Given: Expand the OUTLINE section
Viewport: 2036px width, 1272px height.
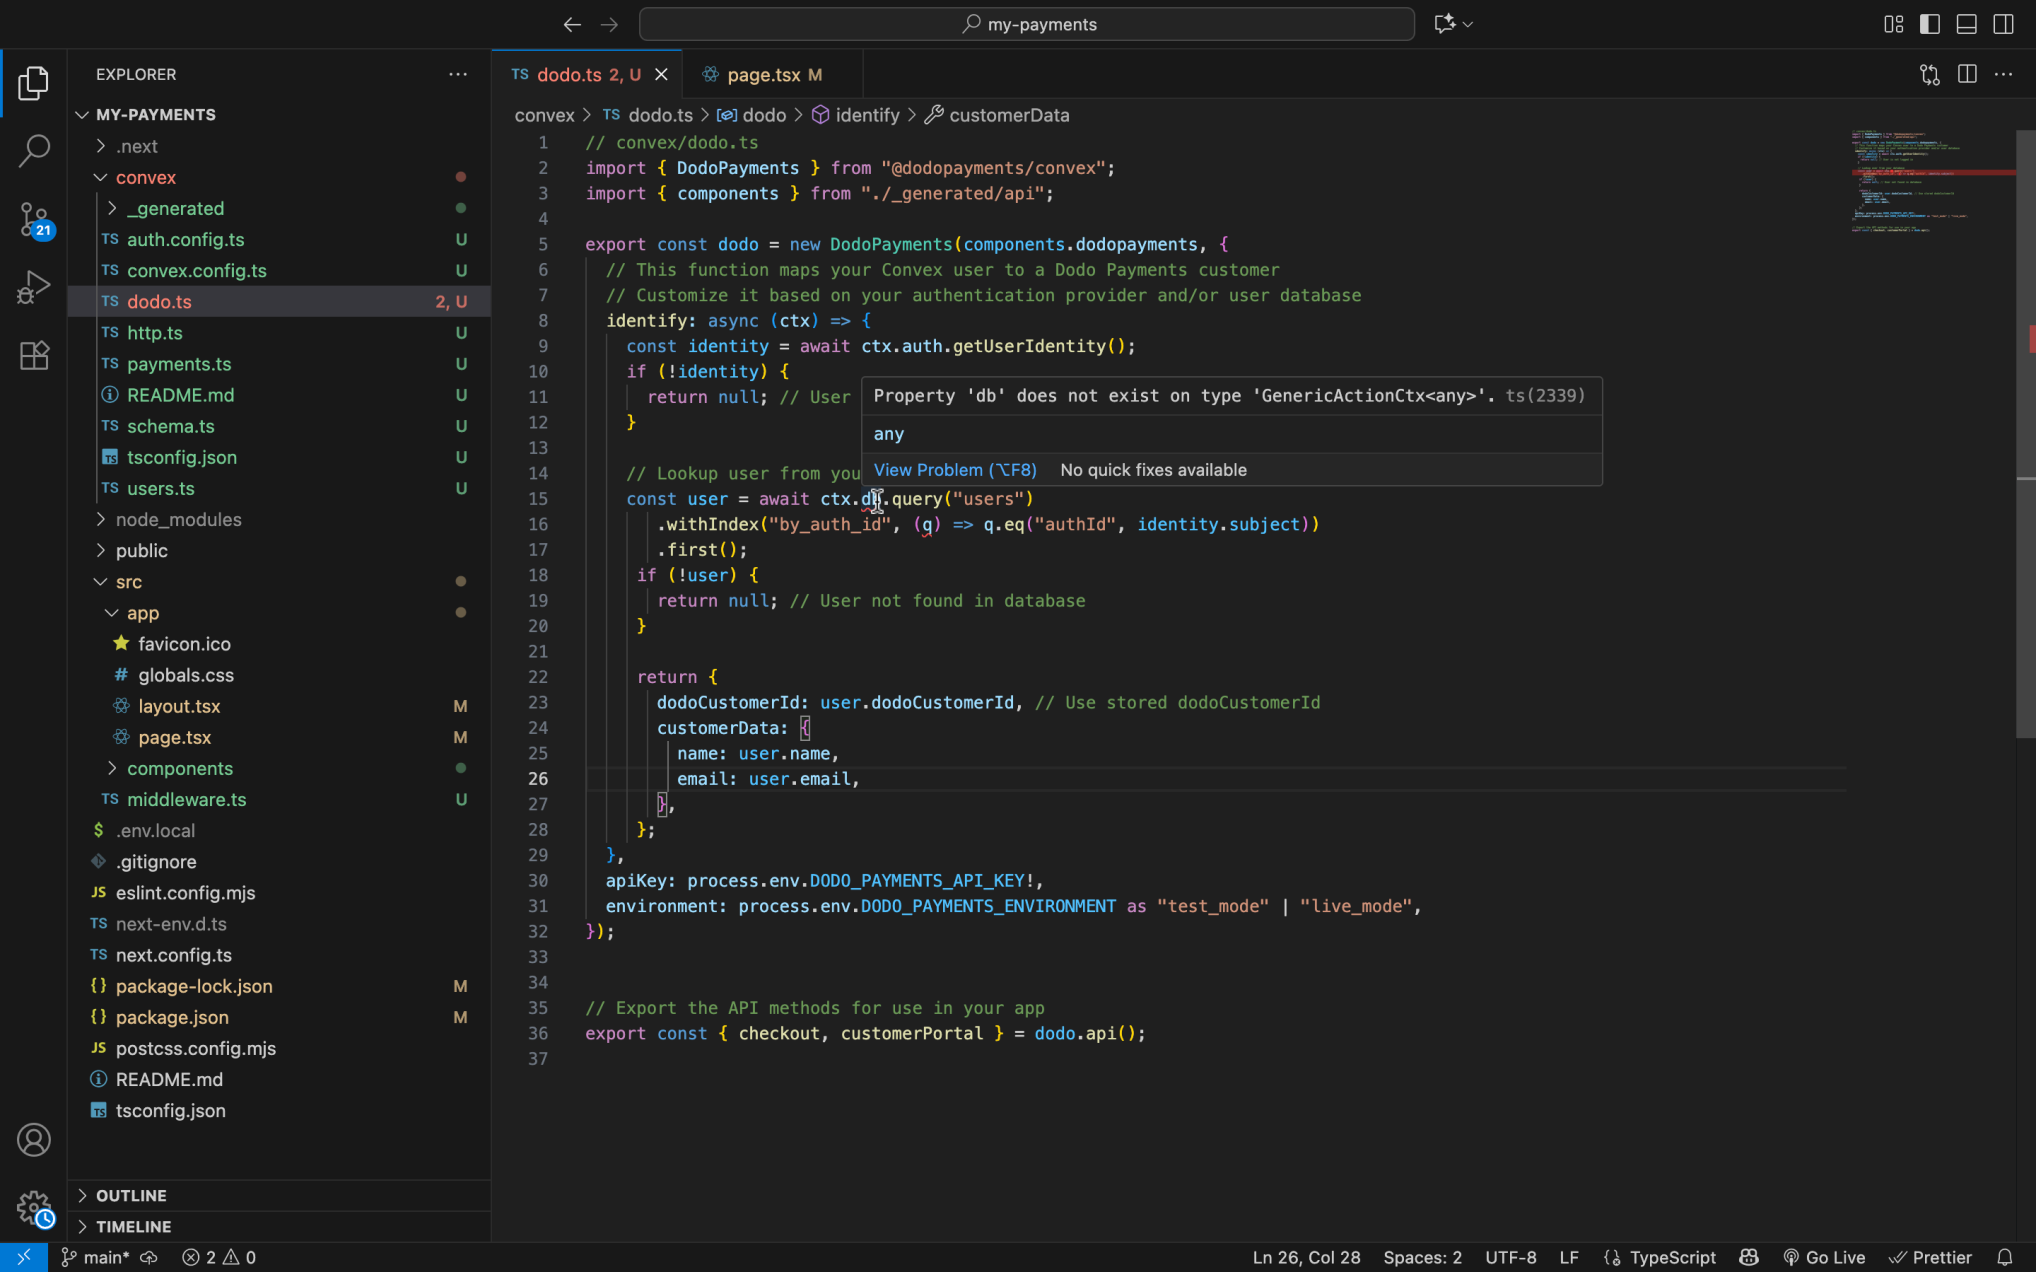Looking at the screenshot, I should (x=131, y=1195).
